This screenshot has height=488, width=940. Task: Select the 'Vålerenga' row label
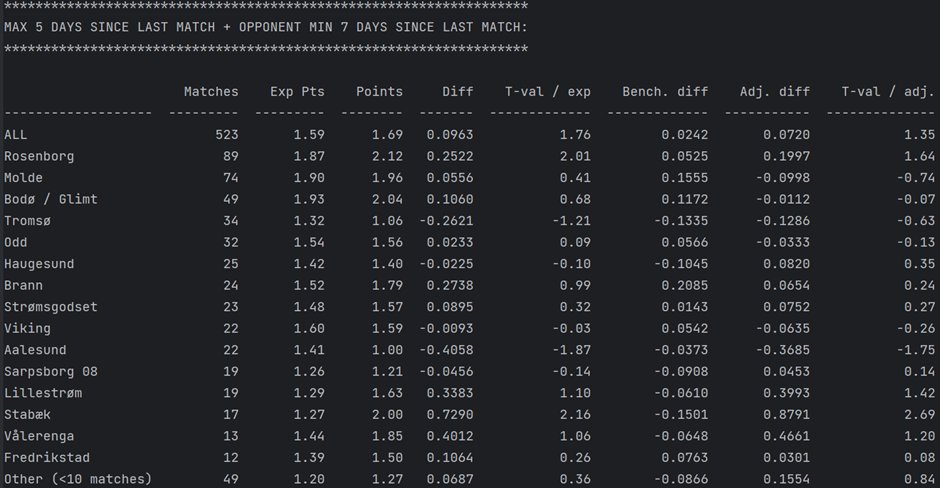coord(39,437)
